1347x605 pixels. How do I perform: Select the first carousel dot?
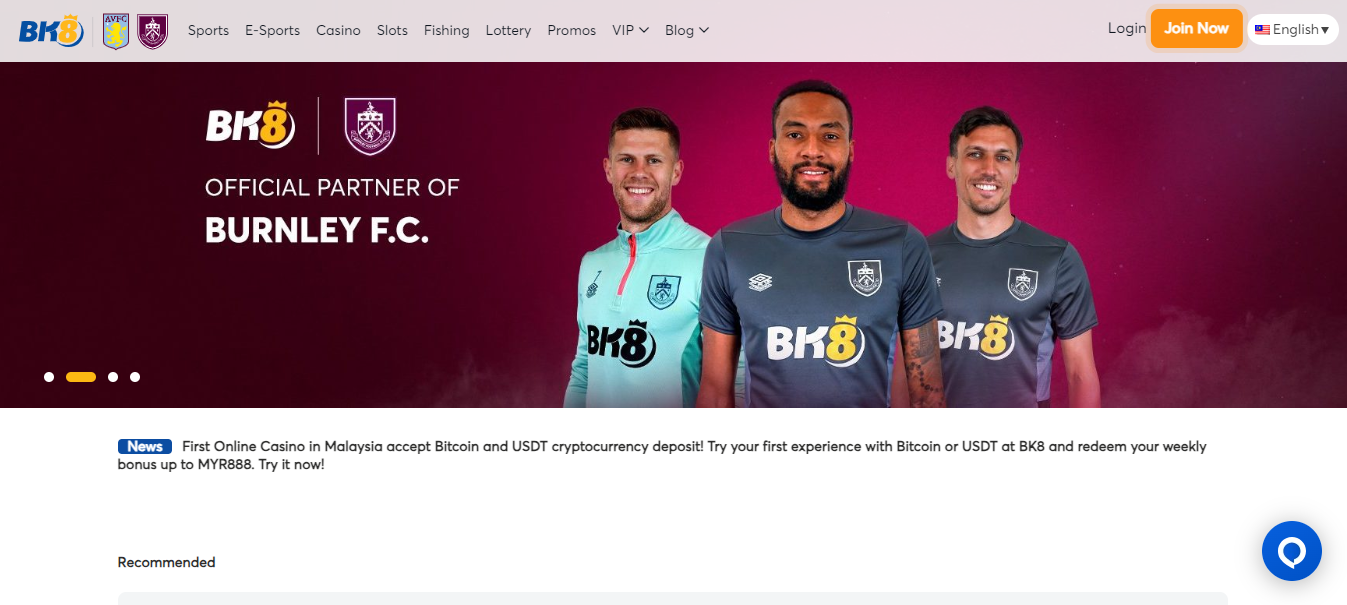pos(49,377)
